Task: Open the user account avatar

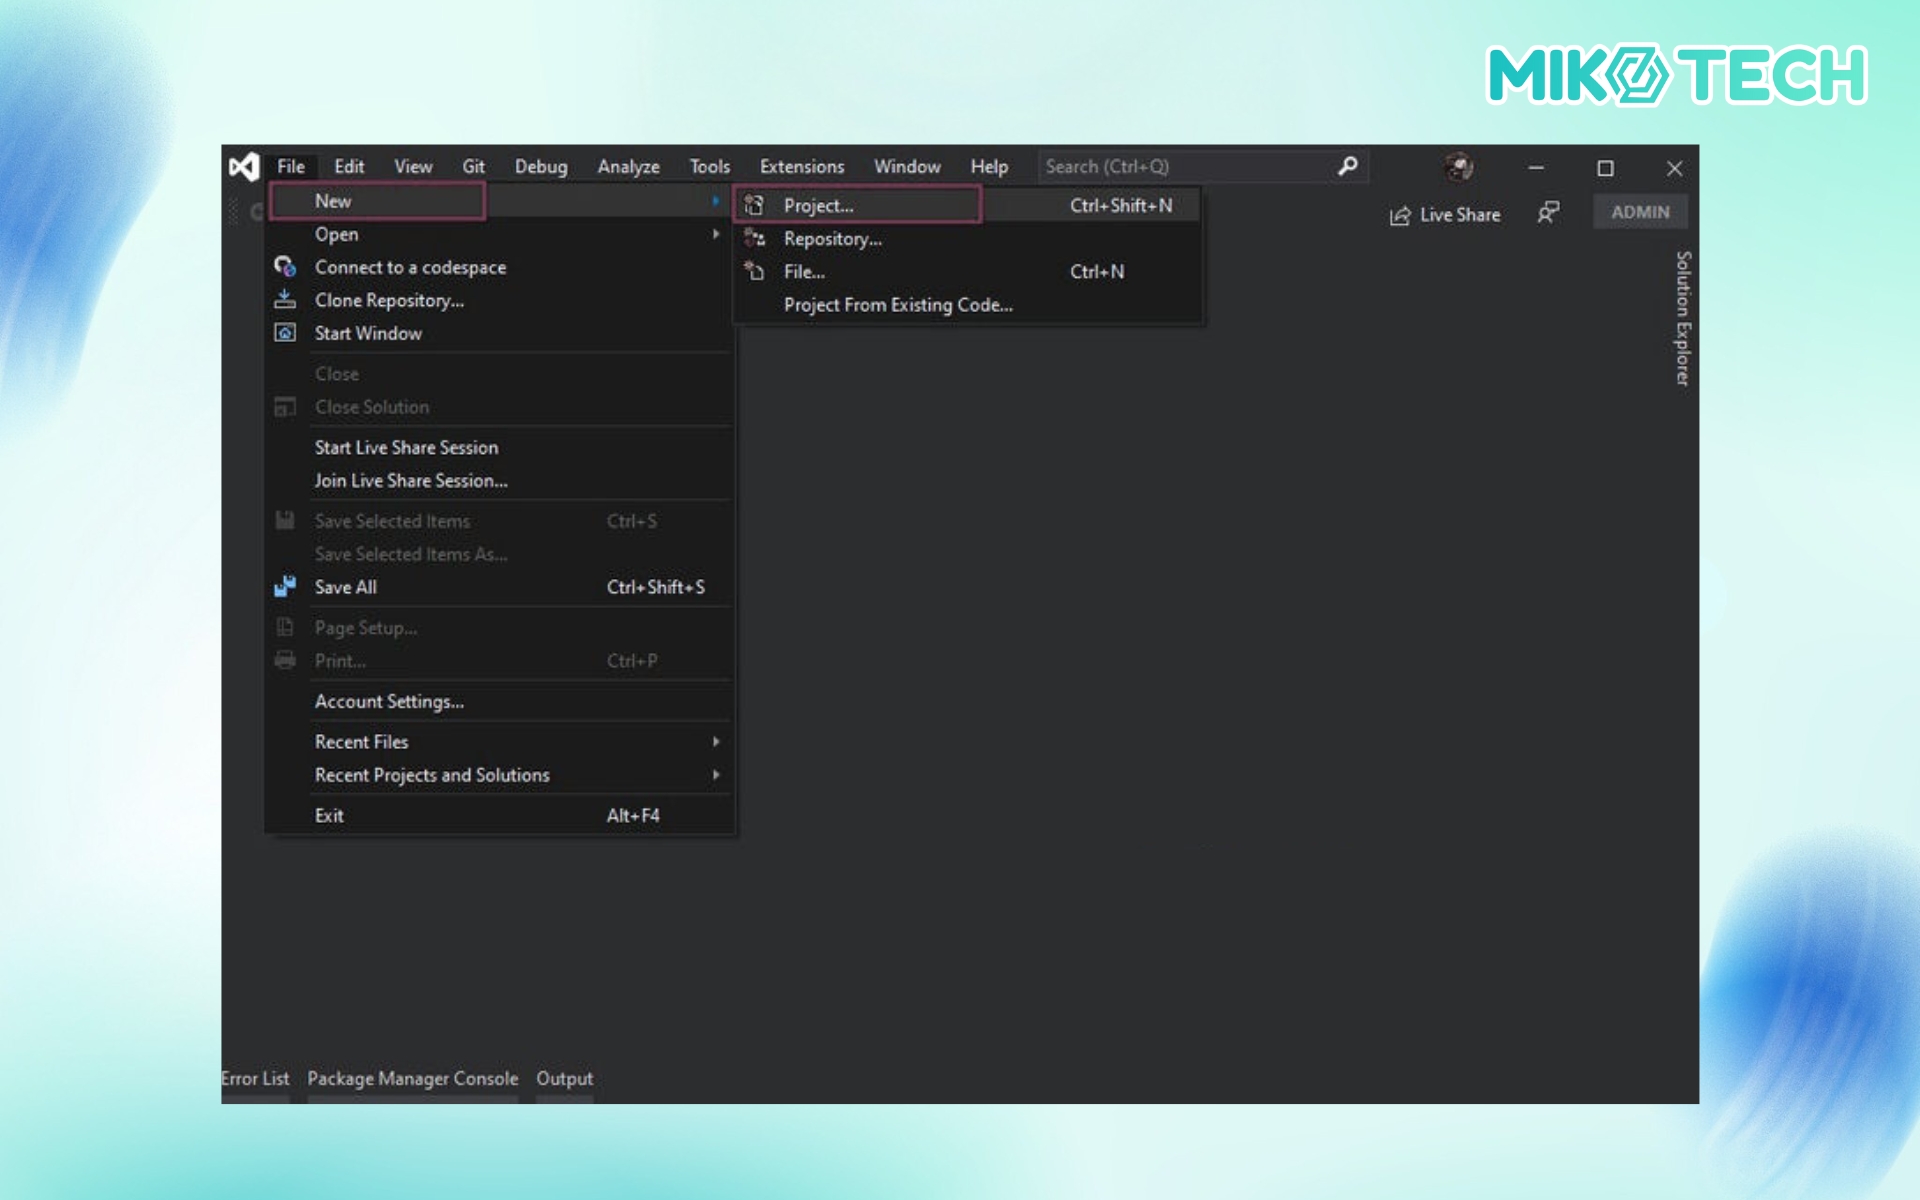Action: click(x=1459, y=167)
